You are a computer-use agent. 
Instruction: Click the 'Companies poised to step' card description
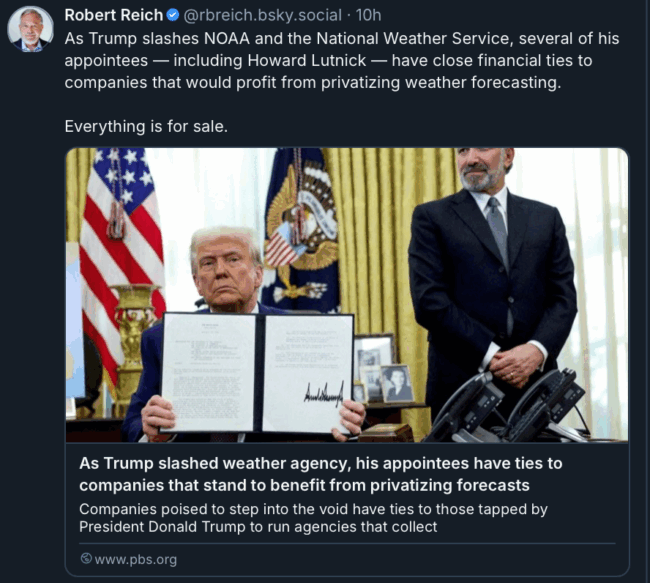pyautogui.click(x=313, y=518)
